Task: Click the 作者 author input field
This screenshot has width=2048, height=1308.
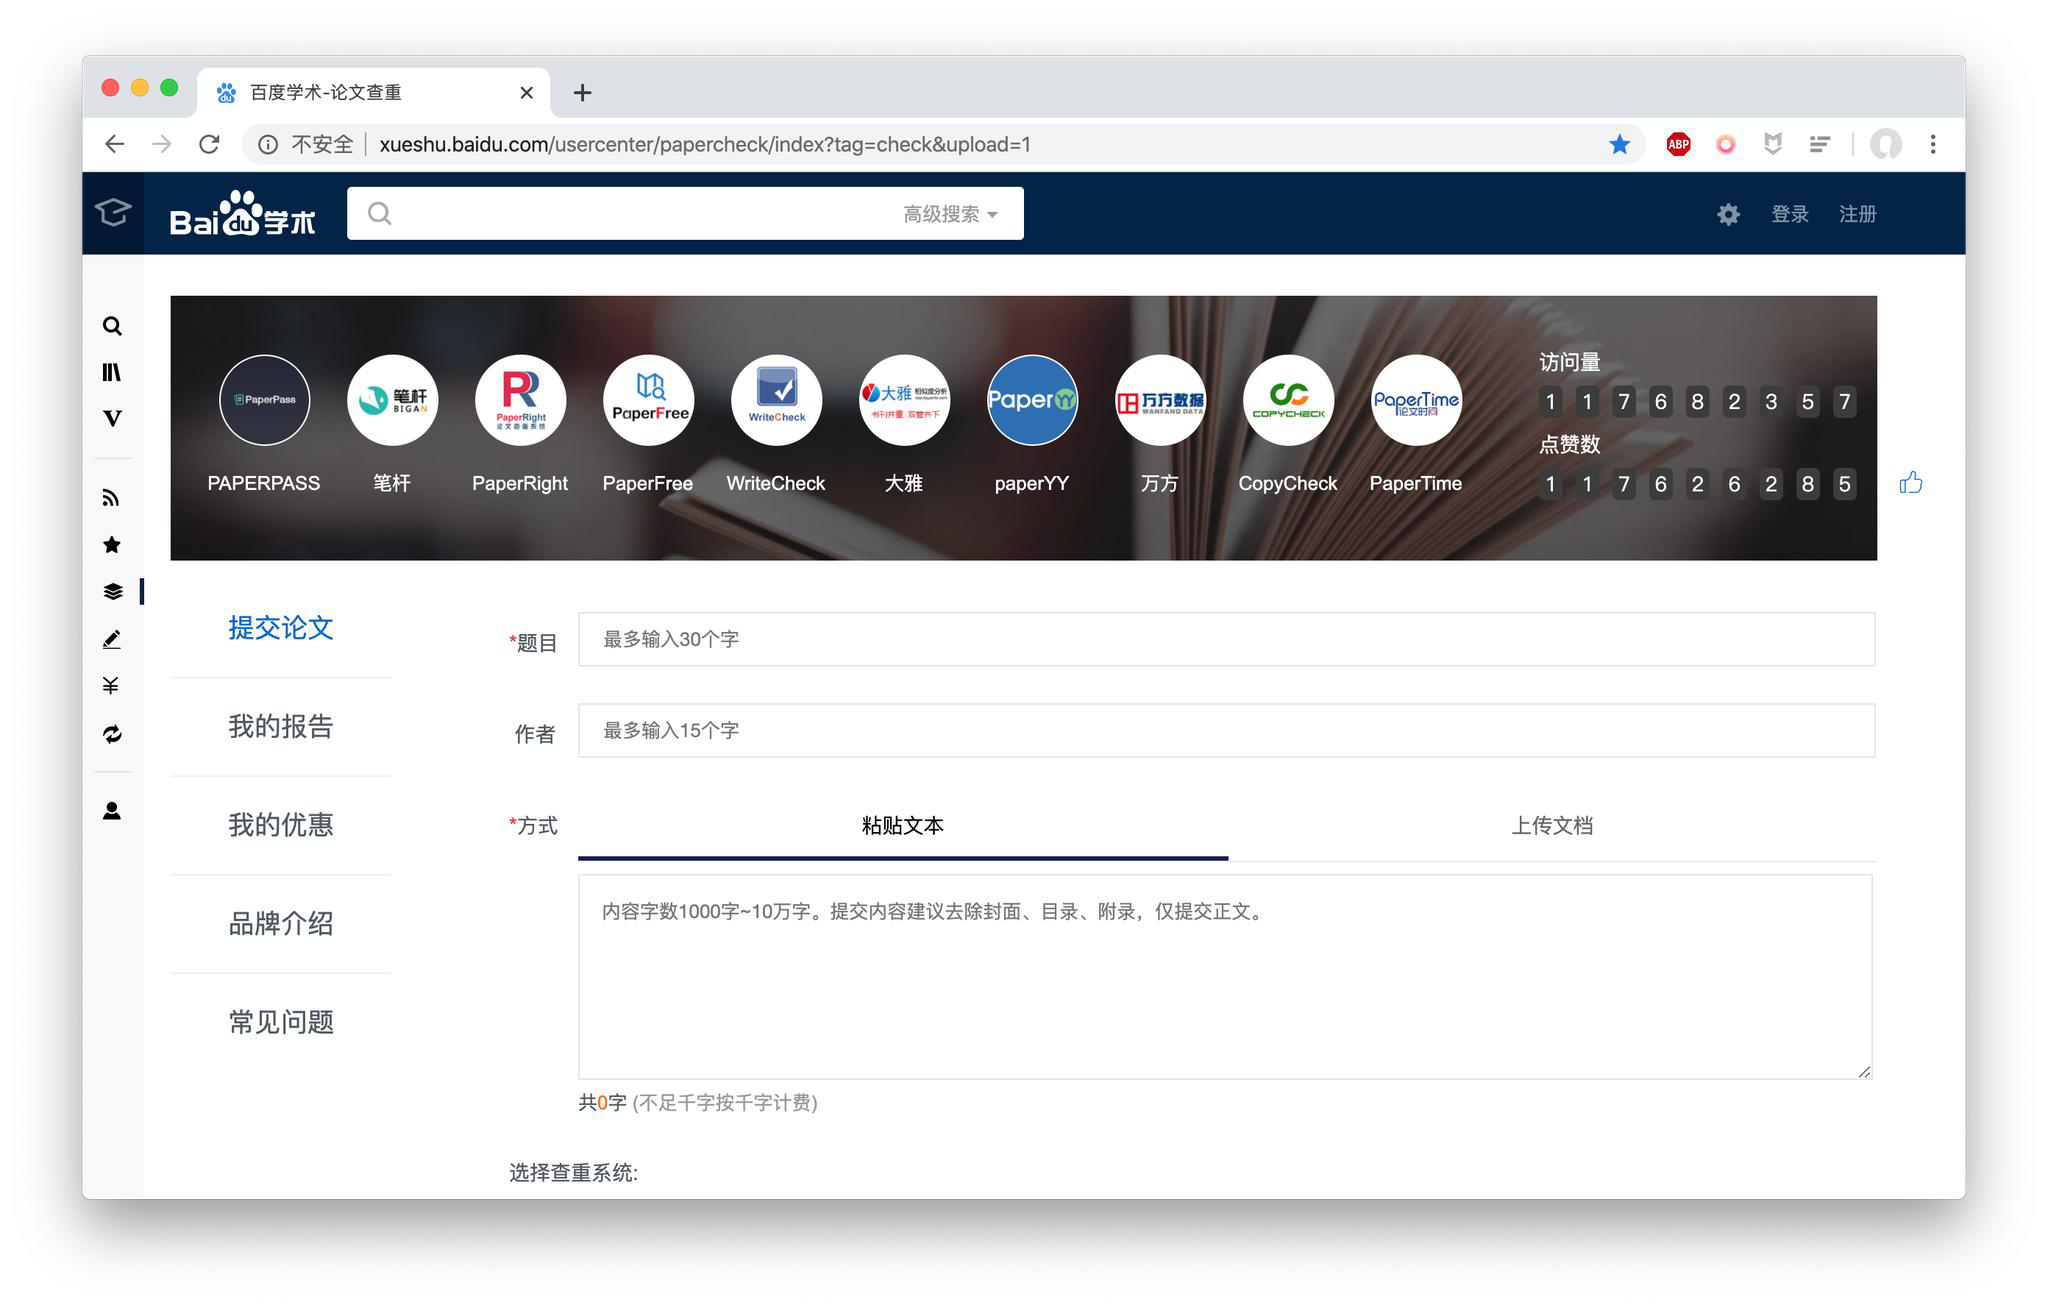Action: point(1226,731)
